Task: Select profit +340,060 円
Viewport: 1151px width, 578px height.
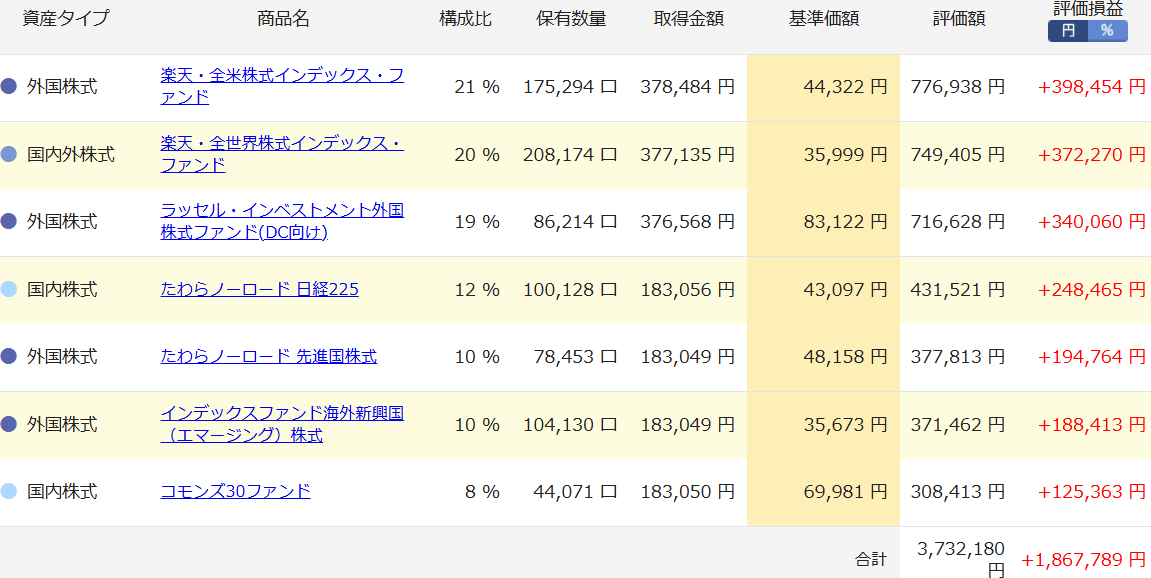Action: 1092,222
